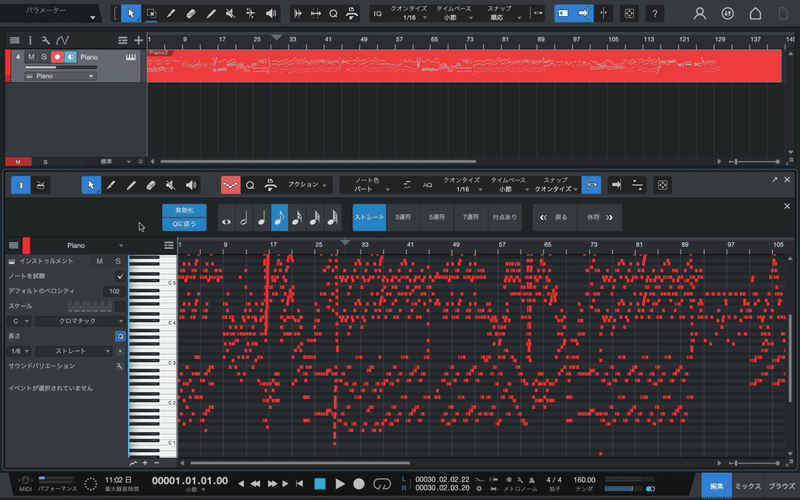Click the top toolbar Quantize Q icon

(x=333, y=14)
